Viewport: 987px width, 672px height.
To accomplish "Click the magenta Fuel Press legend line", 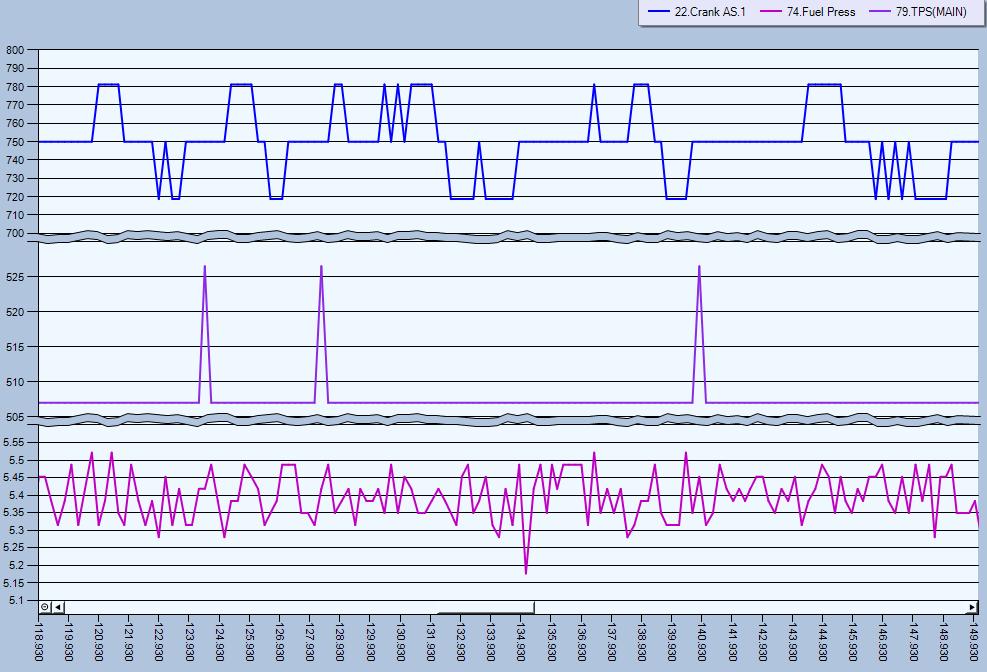I will click(770, 11).
